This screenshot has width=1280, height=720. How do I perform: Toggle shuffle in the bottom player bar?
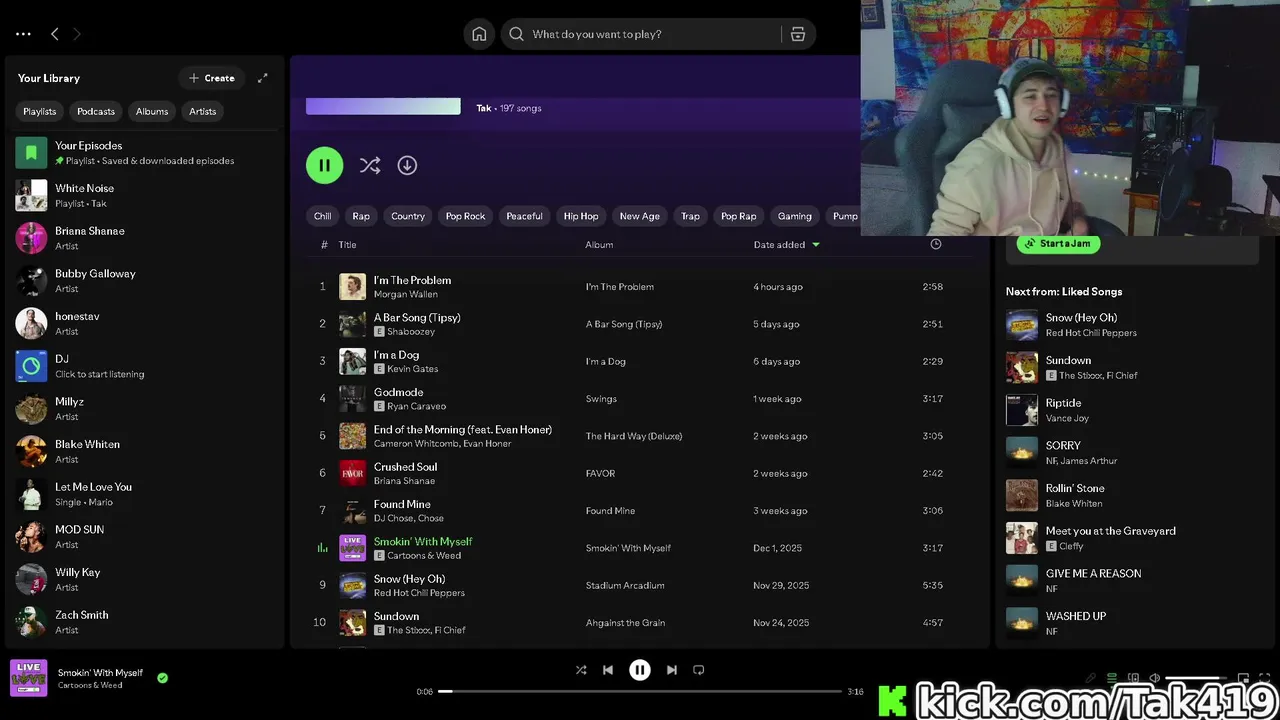click(x=581, y=670)
